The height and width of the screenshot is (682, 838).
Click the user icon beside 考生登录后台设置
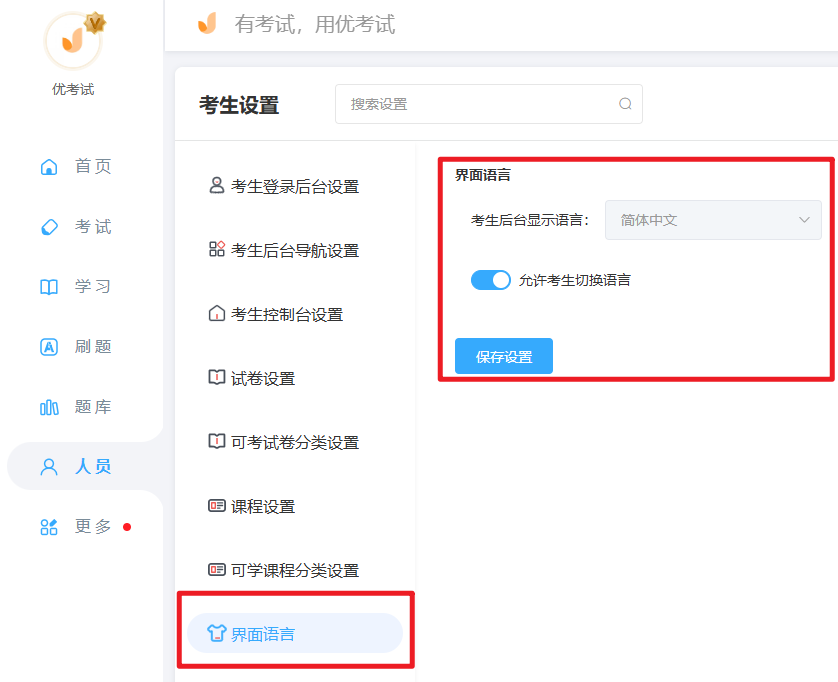click(x=216, y=185)
